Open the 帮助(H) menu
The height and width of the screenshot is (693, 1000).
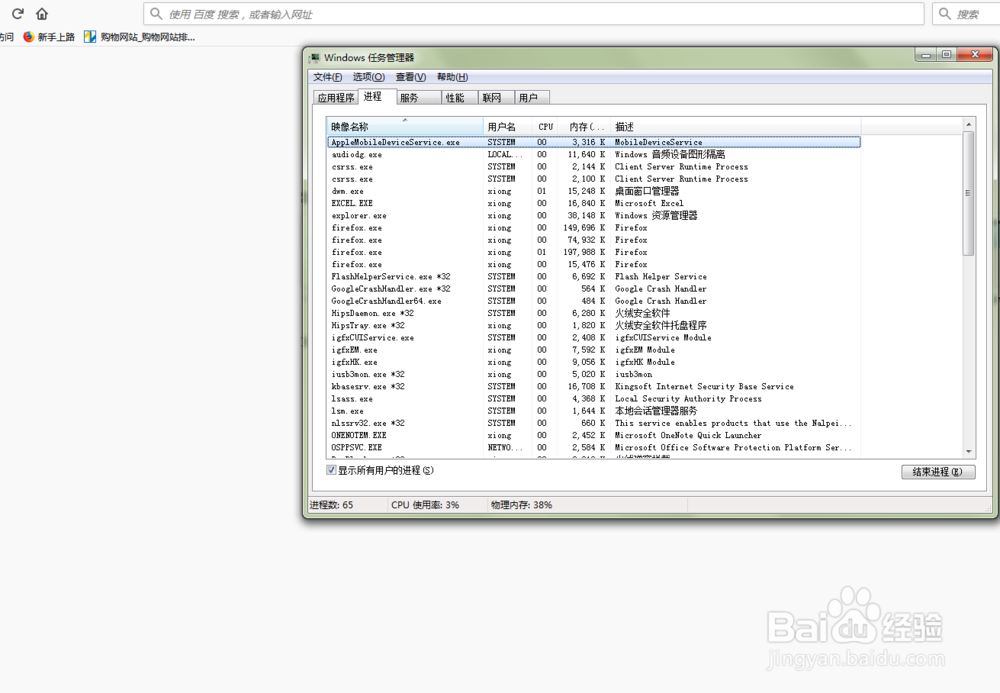pyautogui.click(x=452, y=77)
